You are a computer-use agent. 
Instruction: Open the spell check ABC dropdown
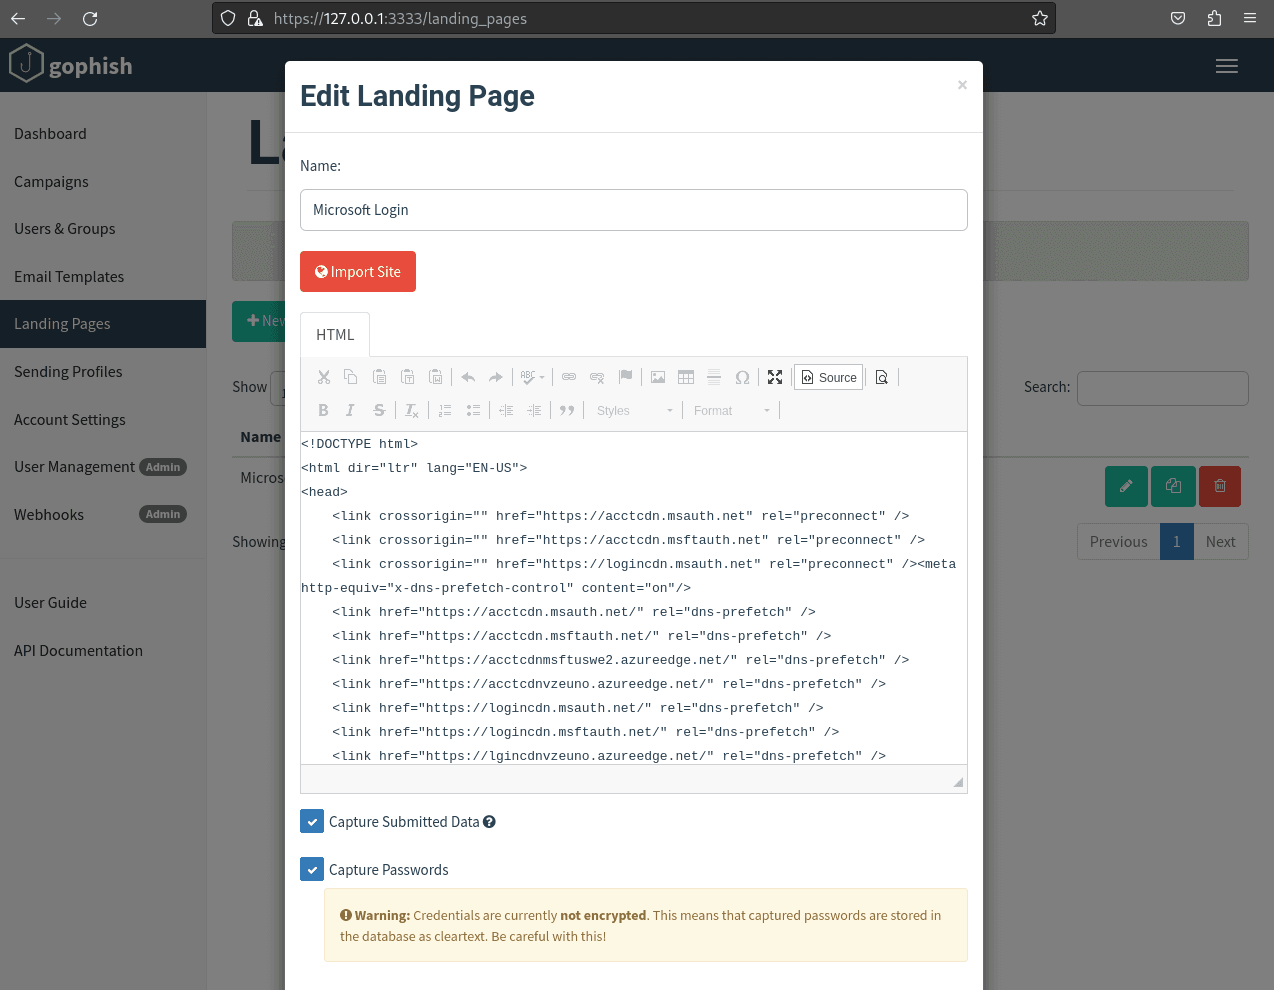click(532, 377)
